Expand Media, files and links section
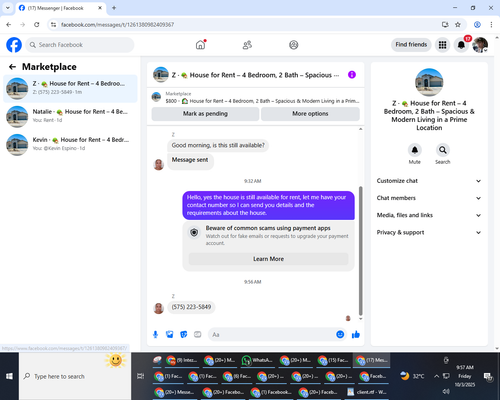 click(429, 215)
